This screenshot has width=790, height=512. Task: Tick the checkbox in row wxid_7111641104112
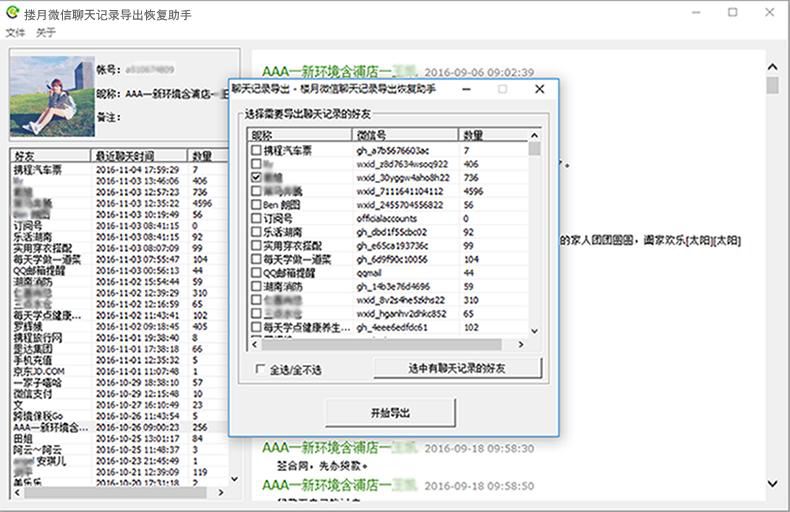tap(256, 191)
